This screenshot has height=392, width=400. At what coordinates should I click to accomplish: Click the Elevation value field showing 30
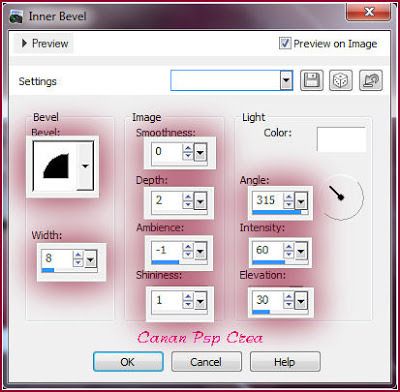coord(268,300)
